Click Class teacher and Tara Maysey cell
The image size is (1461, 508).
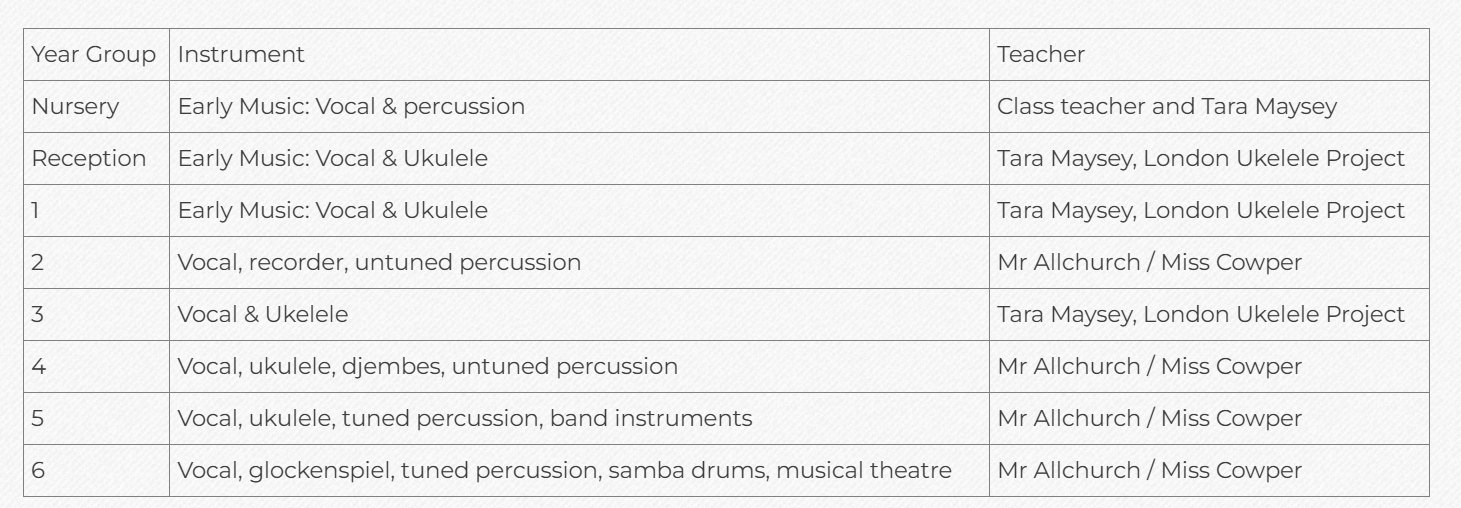[x=1209, y=107]
